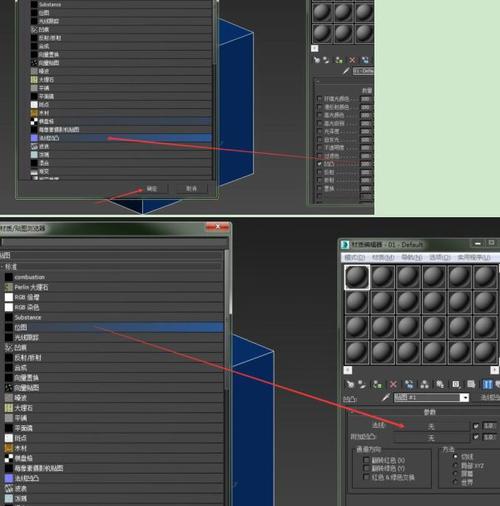Open 导航(N) menu in Material Editor
This screenshot has height=506, width=500.
tap(412, 258)
